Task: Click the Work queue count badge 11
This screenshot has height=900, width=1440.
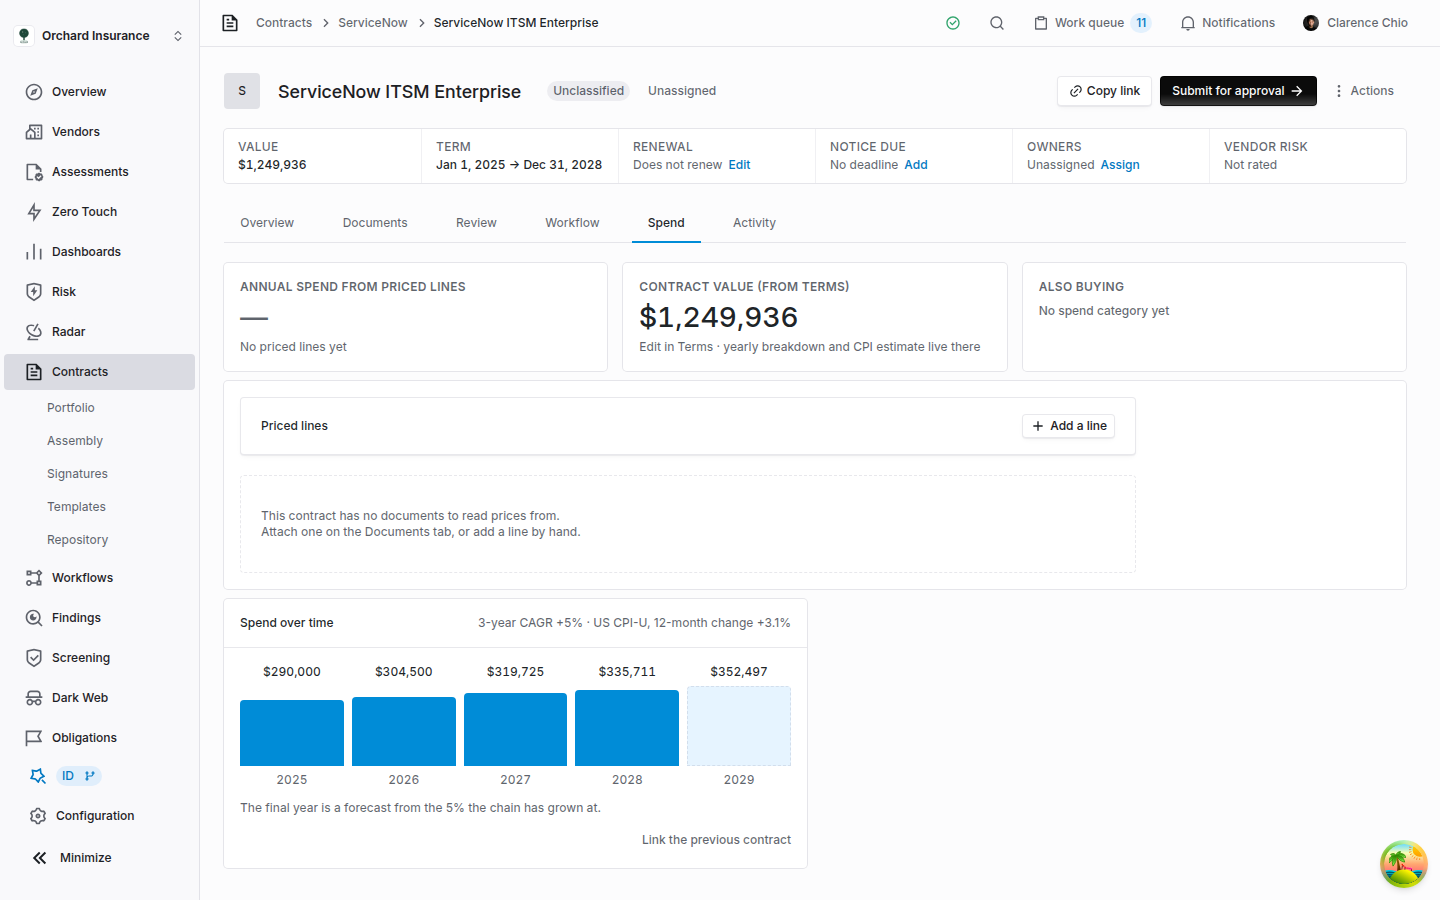Action: point(1141,23)
